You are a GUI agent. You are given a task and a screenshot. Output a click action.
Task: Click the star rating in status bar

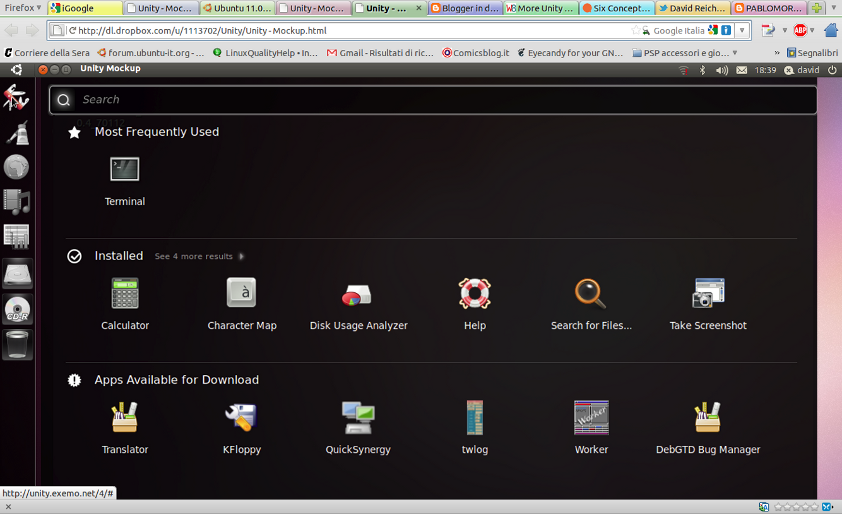796,506
